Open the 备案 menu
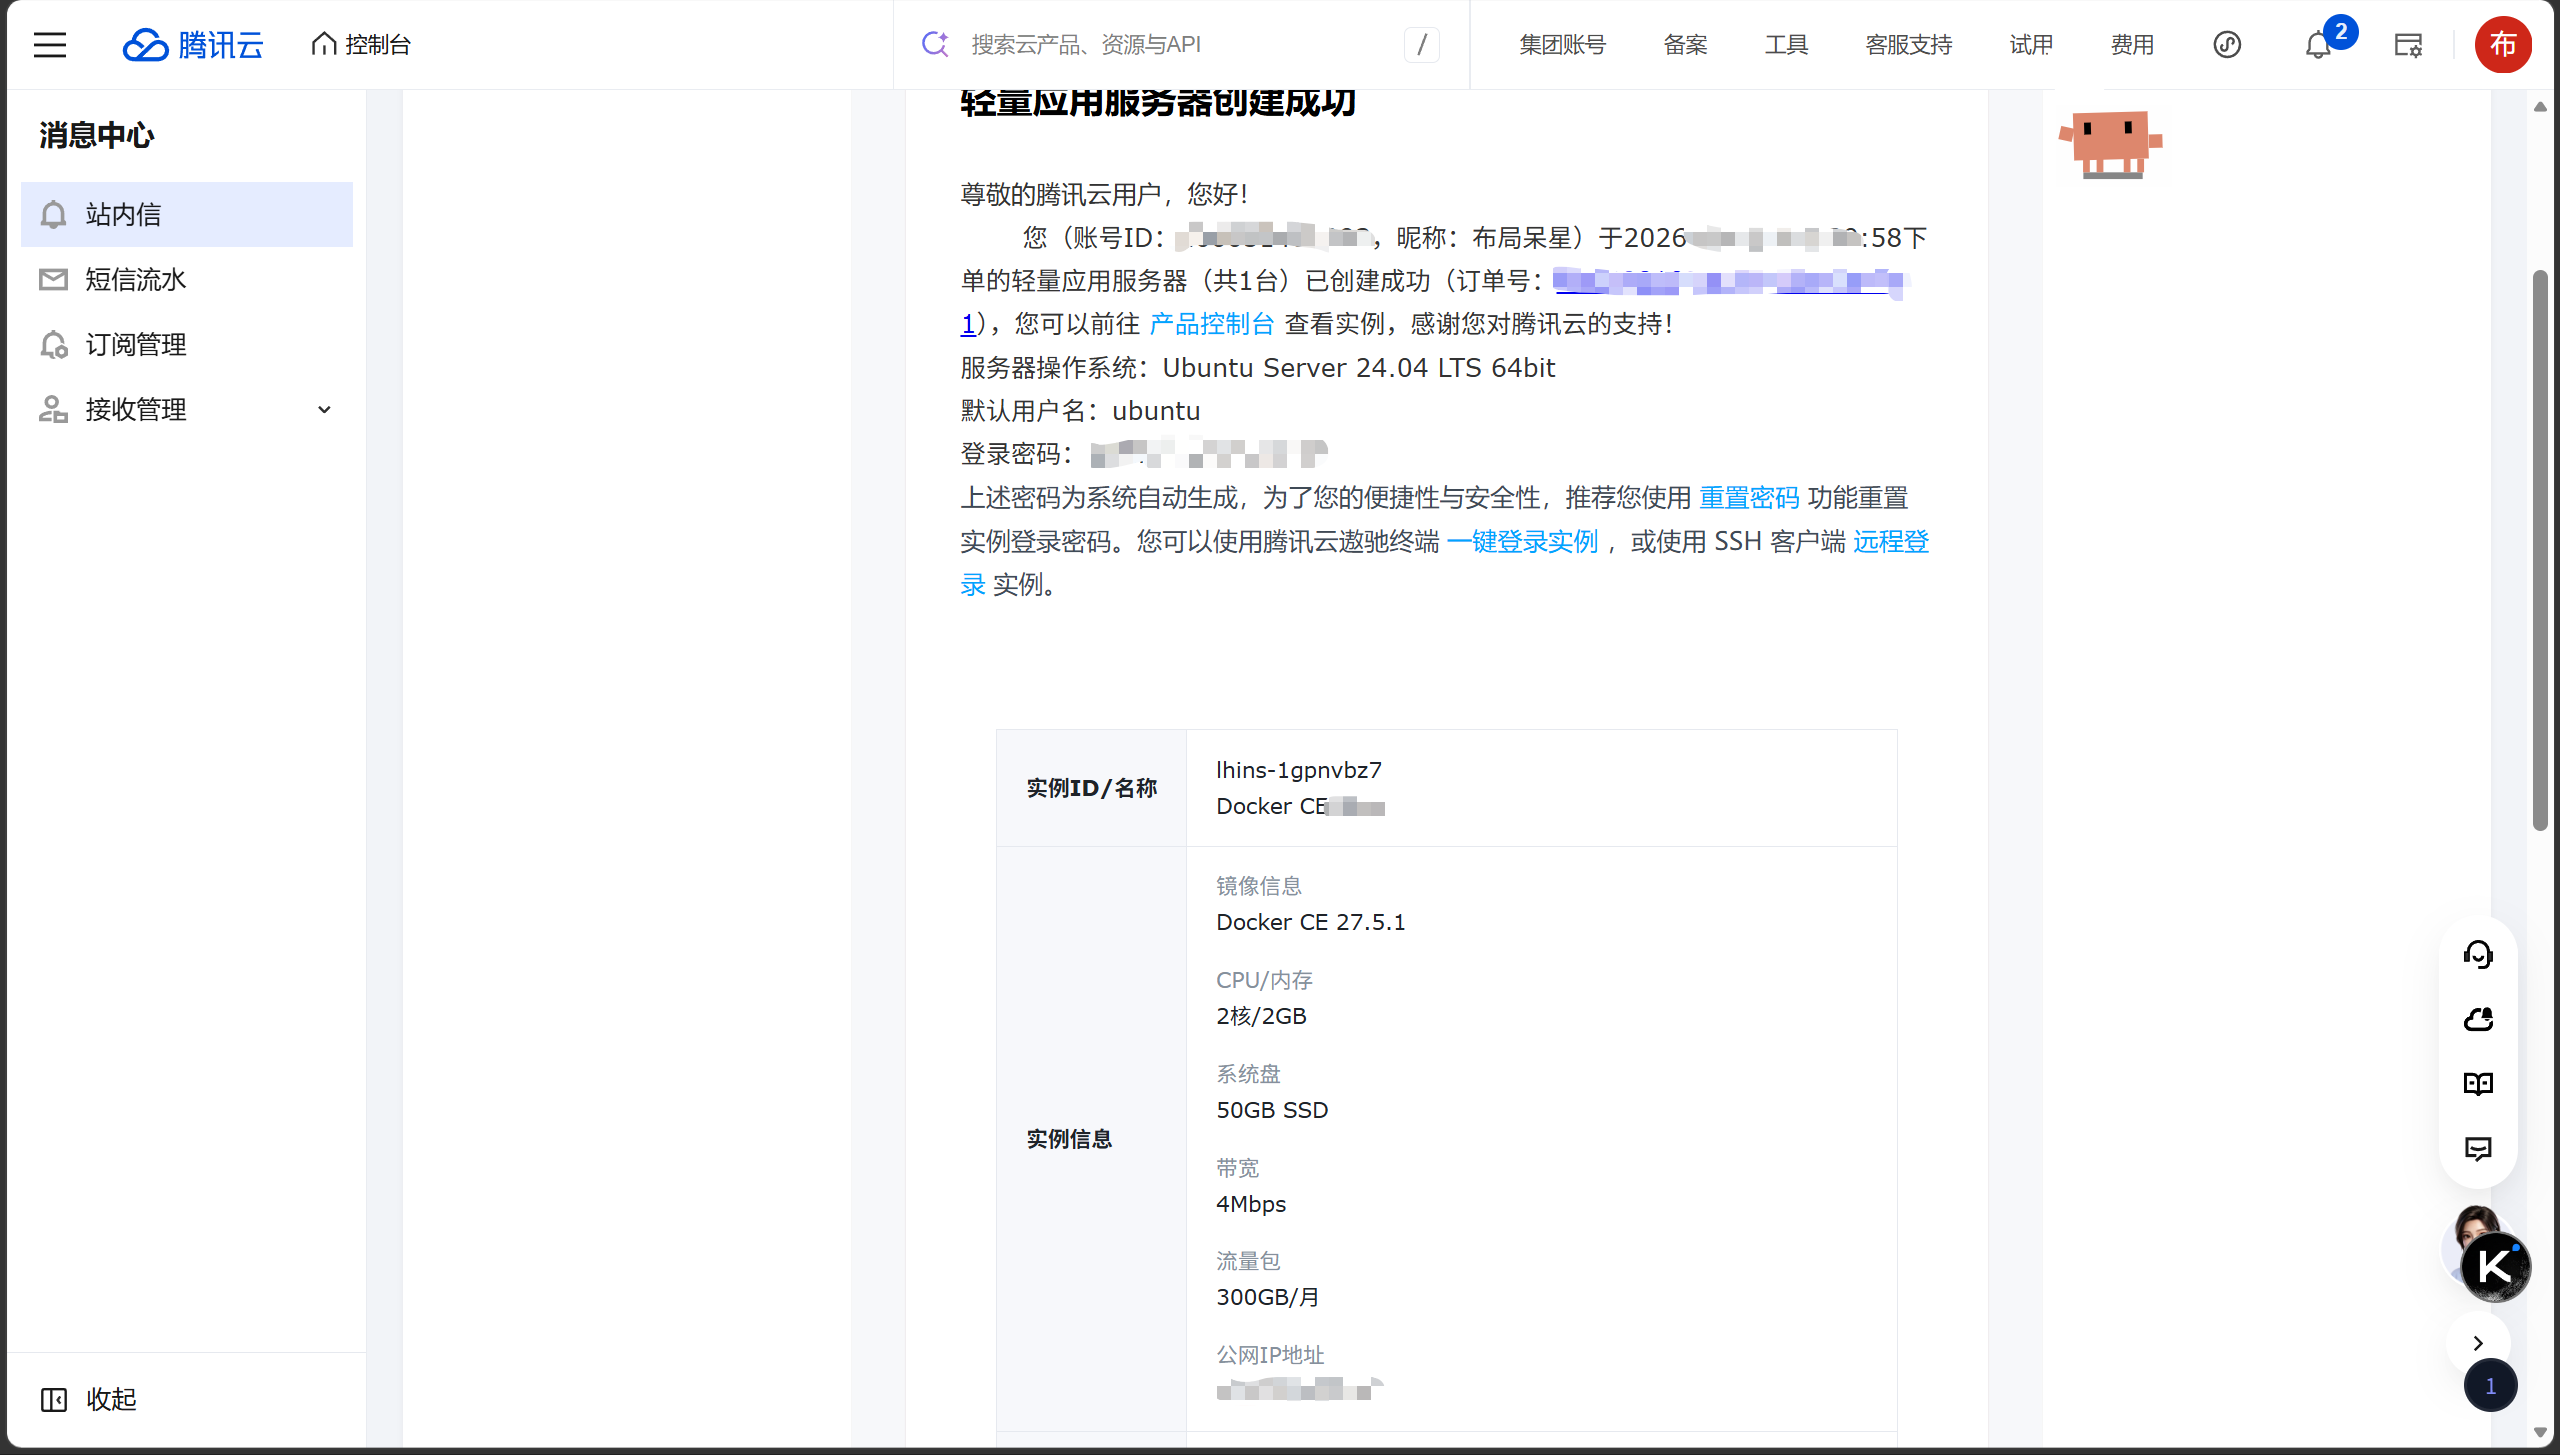The height and width of the screenshot is (1455, 2560). coord(1685,45)
